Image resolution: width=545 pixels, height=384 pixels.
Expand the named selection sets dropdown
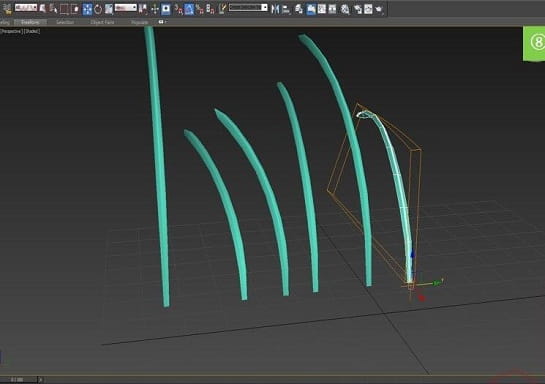[248, 7]
